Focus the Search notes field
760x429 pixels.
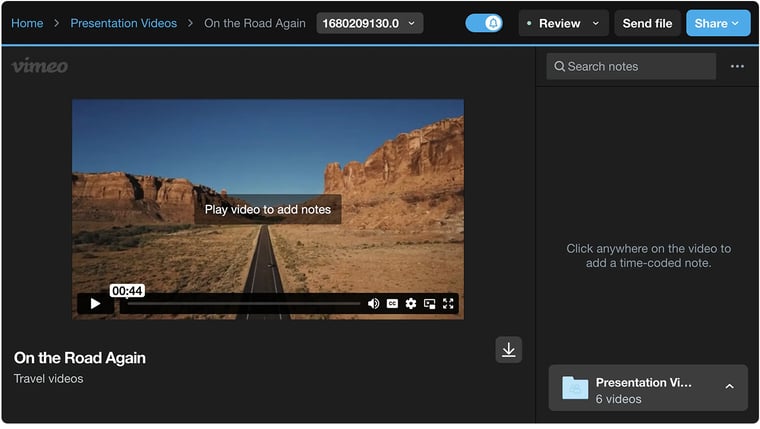click(630, 67)
